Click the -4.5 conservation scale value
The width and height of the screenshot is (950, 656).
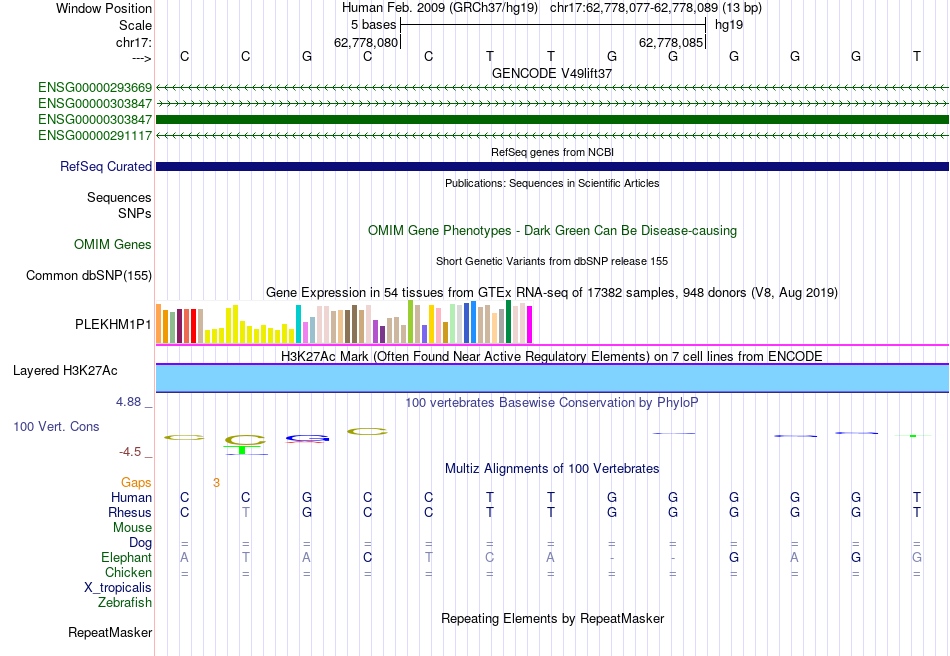[130, 452]
